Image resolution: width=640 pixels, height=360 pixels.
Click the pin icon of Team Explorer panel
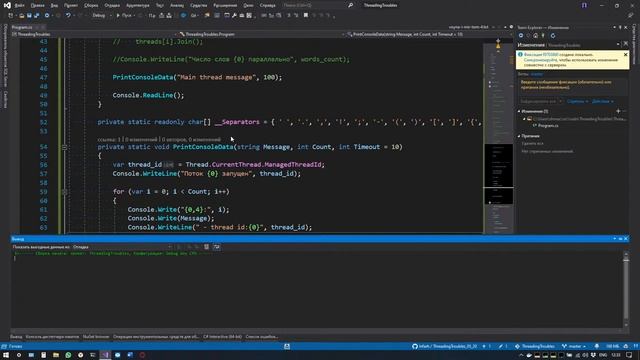click(620, 27)
